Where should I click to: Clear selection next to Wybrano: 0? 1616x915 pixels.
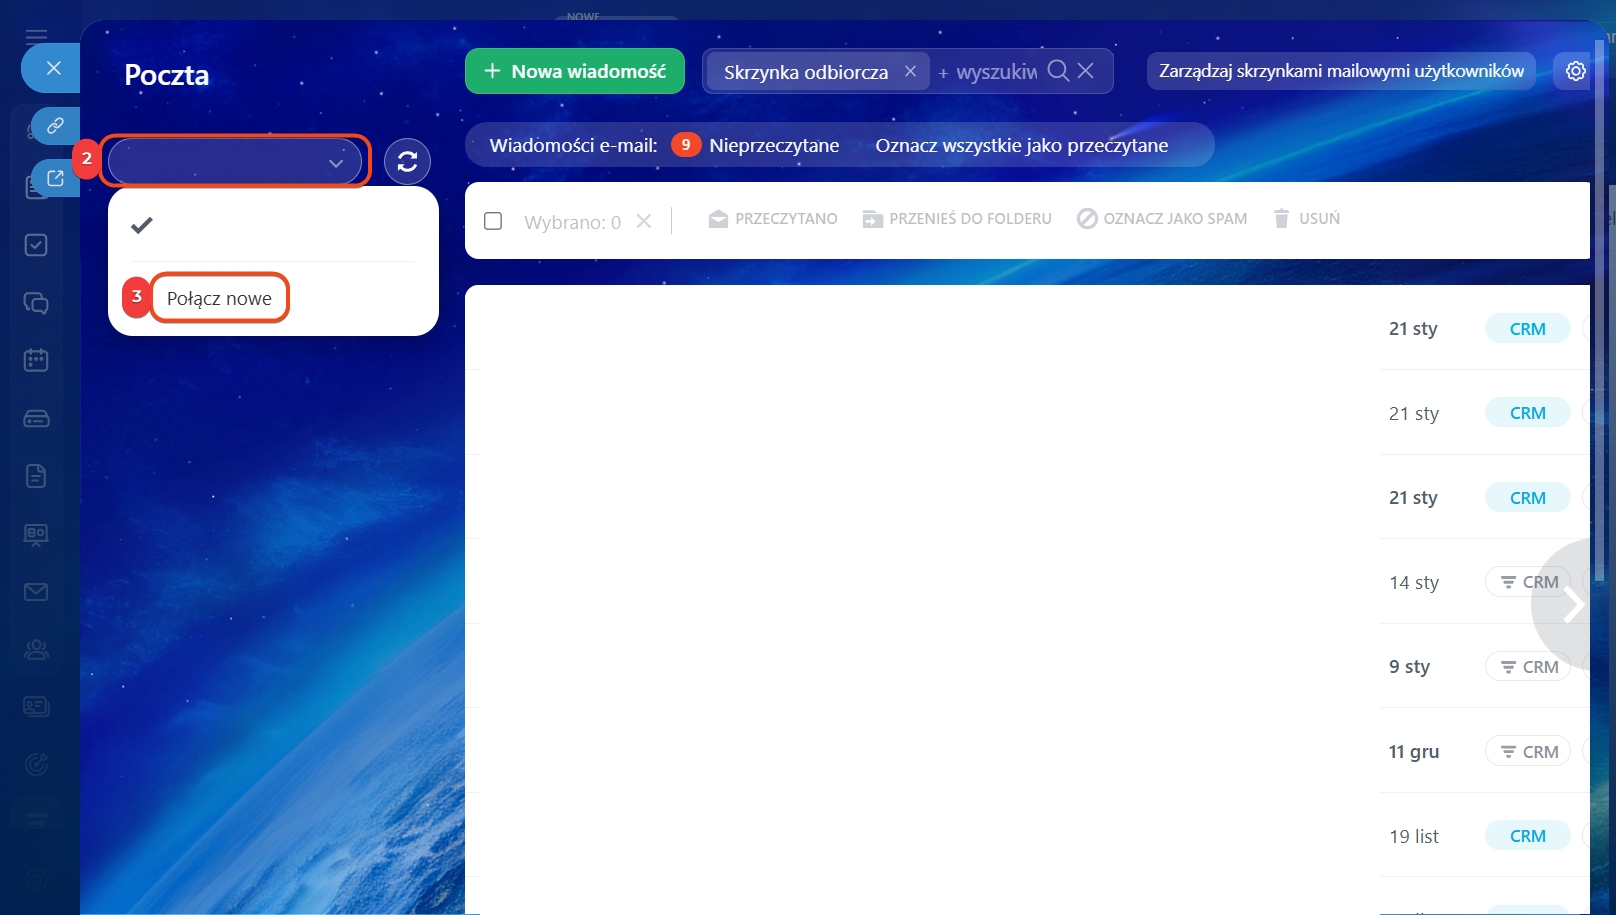click(644, 221)
